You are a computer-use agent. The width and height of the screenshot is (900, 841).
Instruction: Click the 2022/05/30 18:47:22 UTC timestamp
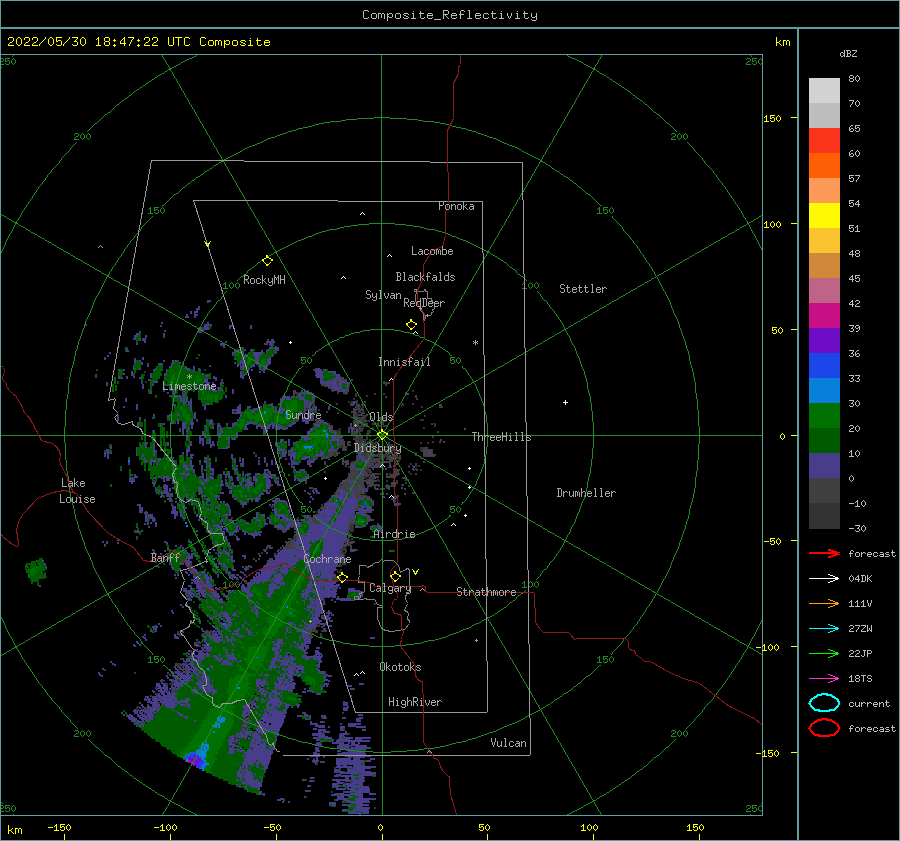click(139, 42)
